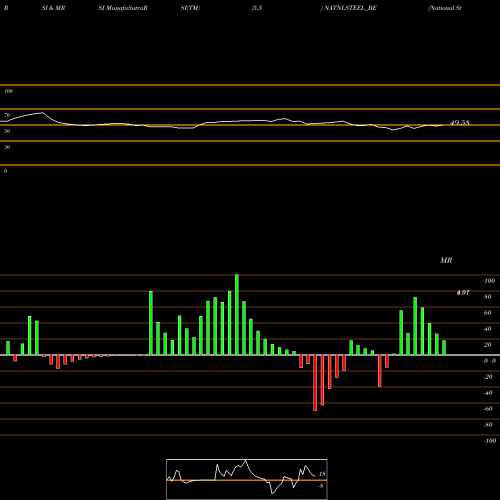Click the RSI panel 30 axis label
This screenshot has width=500, height=500.
(x=7, y=147)
